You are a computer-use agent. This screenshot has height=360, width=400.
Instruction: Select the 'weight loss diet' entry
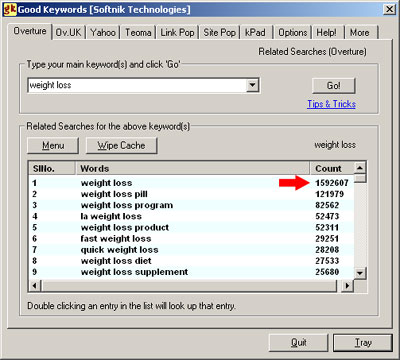pyautogui.click(x=191, y=261)
